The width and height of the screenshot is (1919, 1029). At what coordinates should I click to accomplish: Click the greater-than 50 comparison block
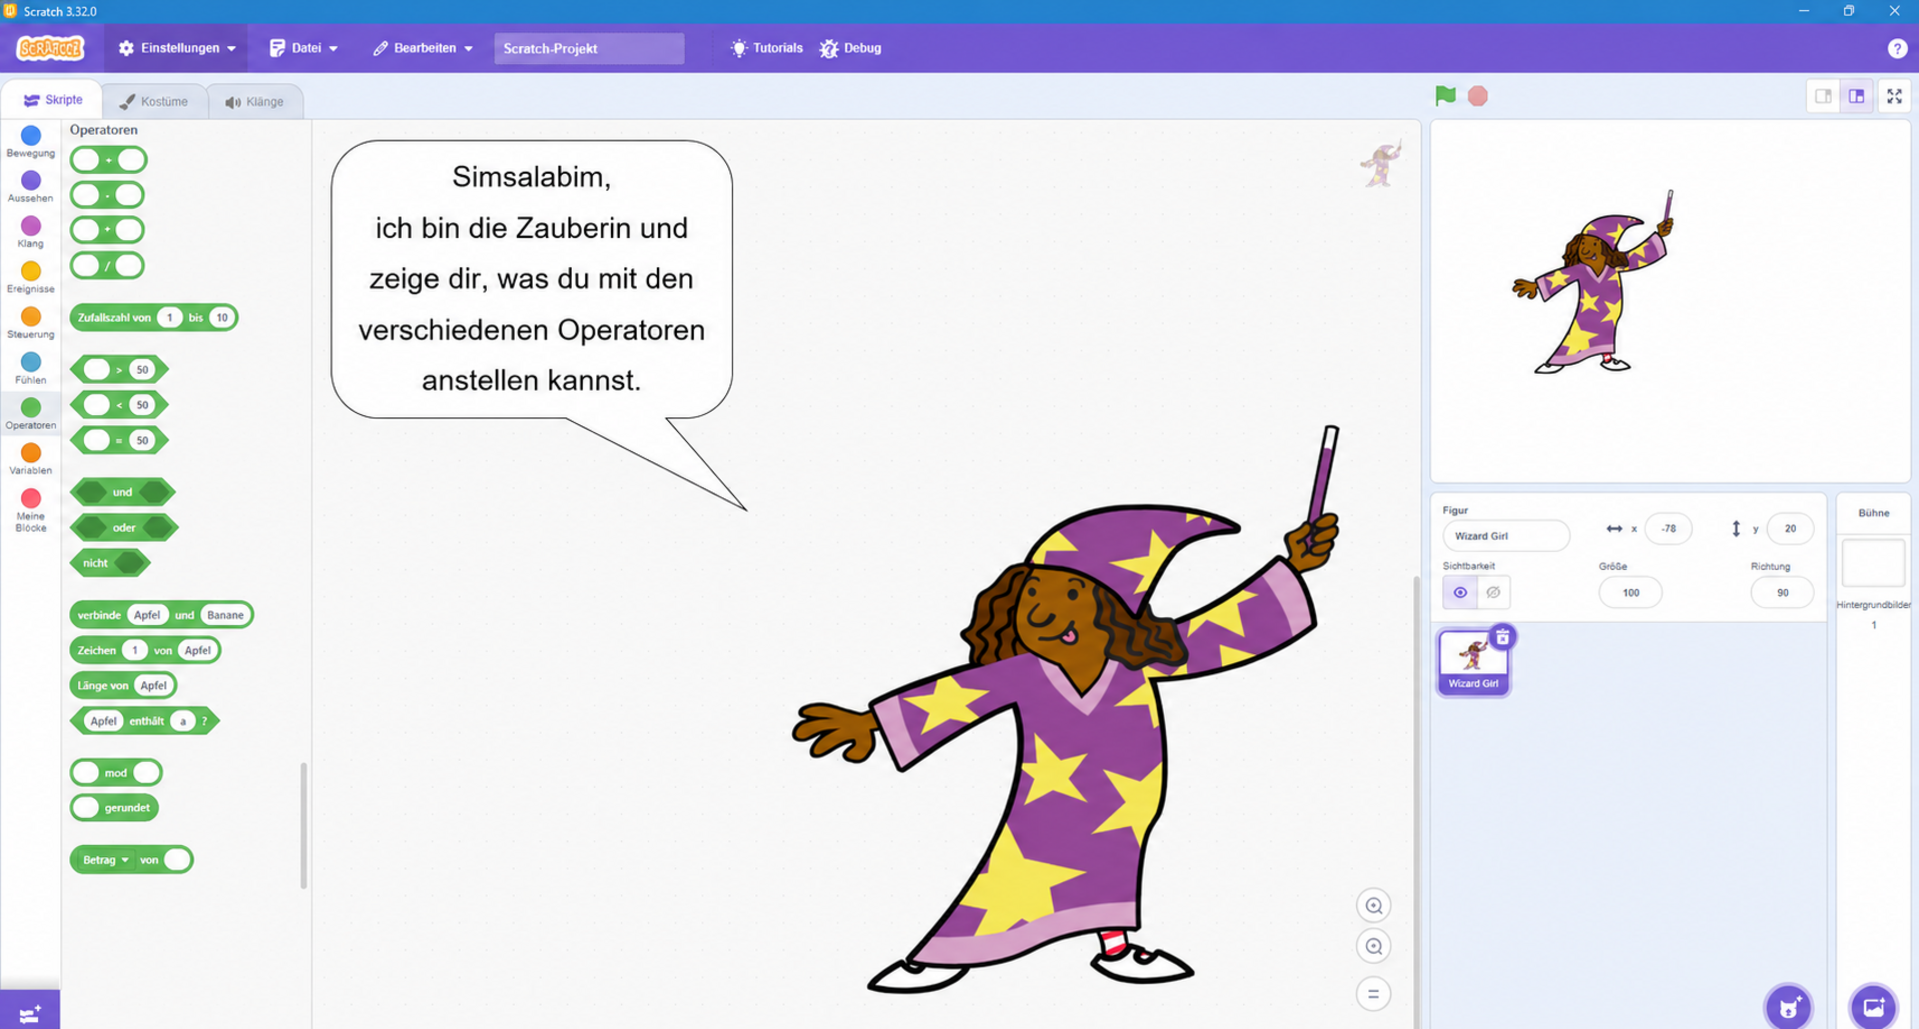click(119, 370)
